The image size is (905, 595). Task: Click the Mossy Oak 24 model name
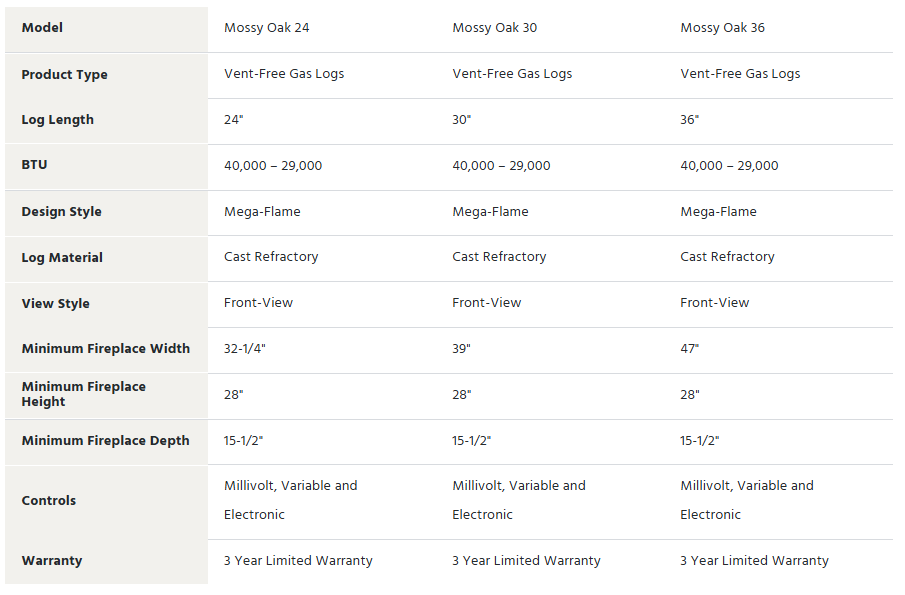266,28
